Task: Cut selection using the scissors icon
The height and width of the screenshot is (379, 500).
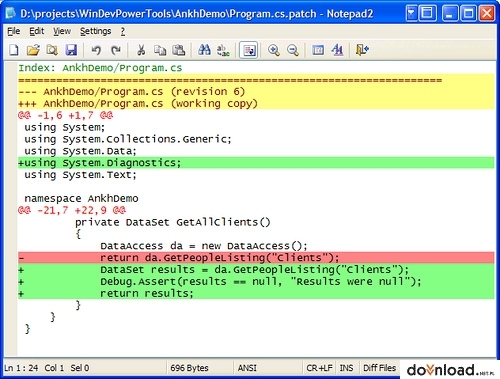Action: (x=141, y=50)
